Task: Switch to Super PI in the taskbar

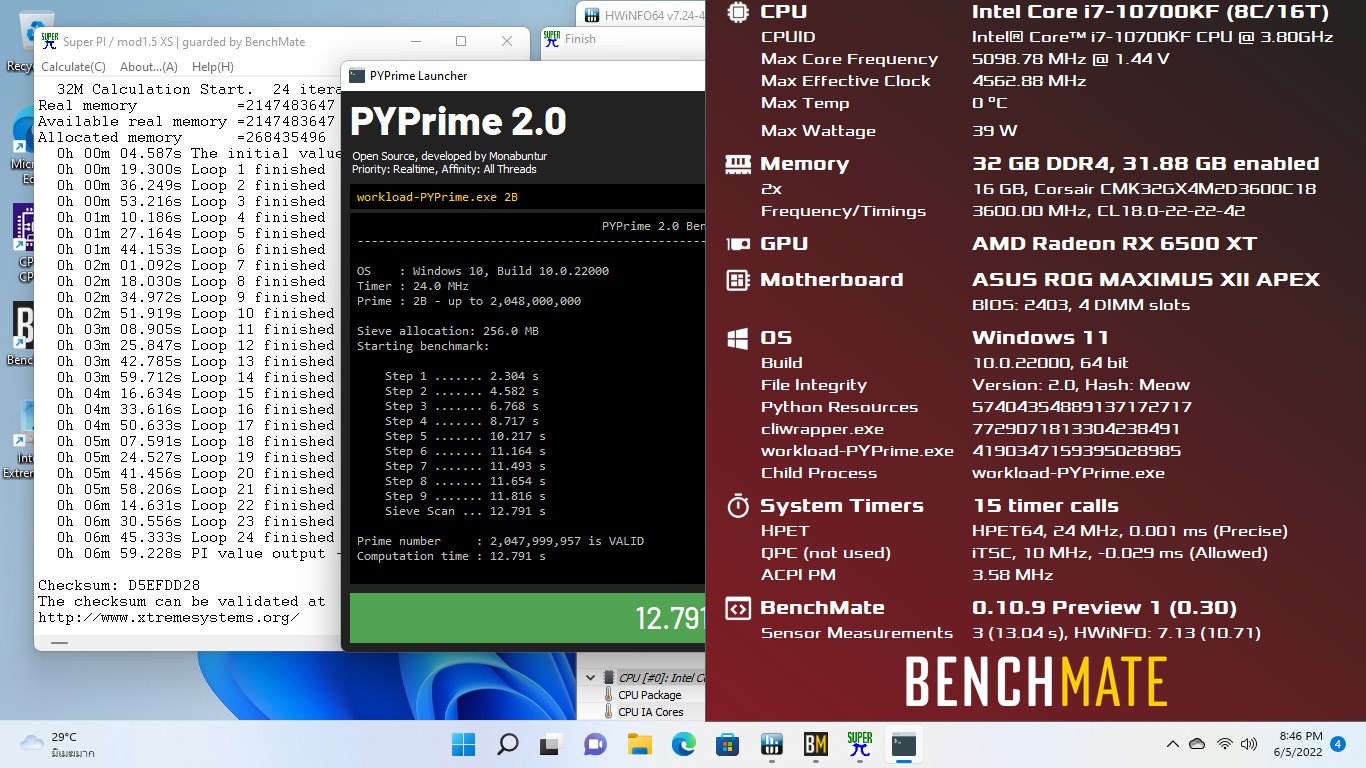Action: click(859, 744)
